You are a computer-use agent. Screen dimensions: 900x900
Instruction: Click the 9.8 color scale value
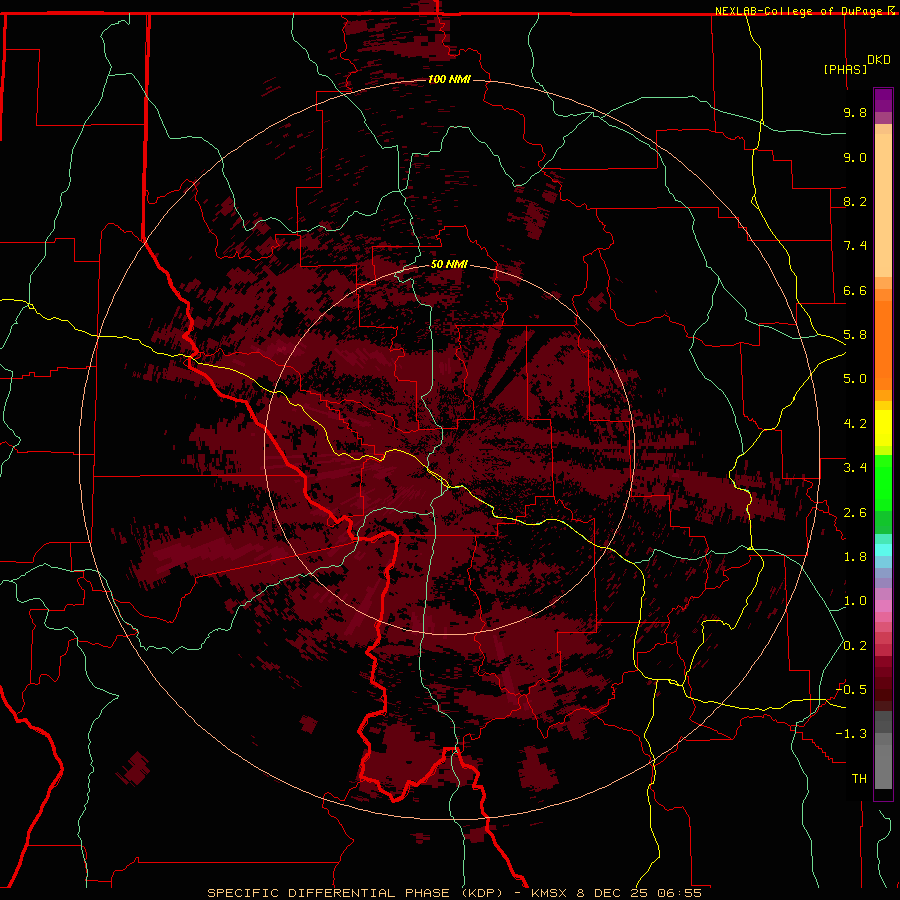click(x=855, y=112)
